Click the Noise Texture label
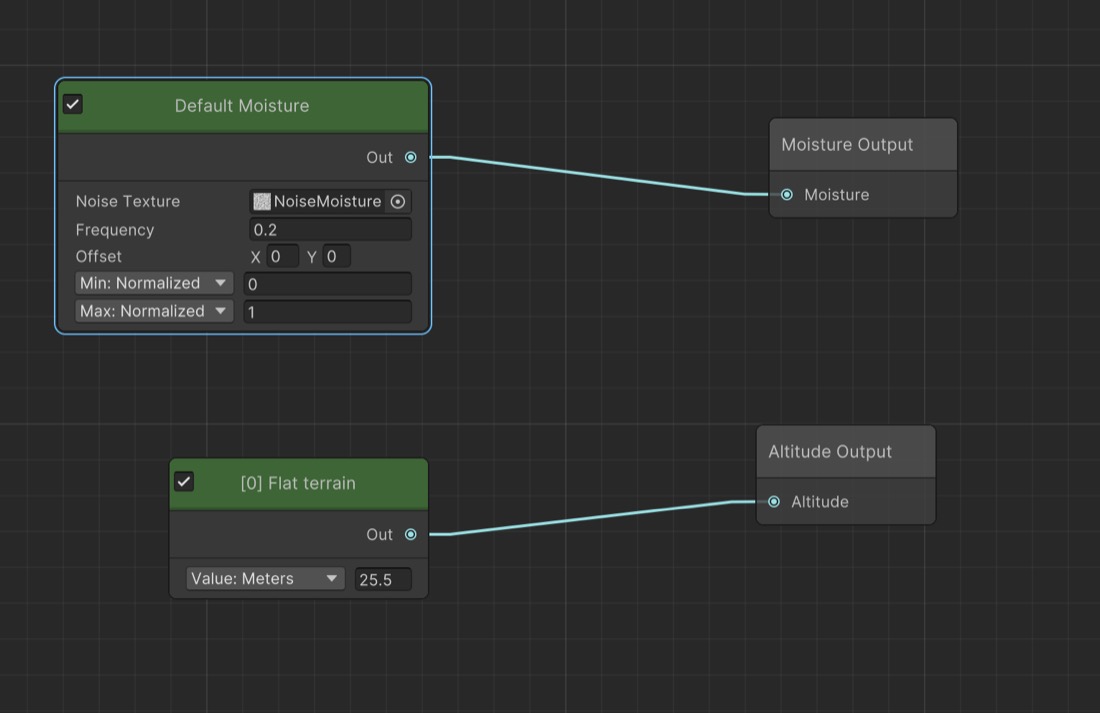1100x713 pixels. pos(128,201)
